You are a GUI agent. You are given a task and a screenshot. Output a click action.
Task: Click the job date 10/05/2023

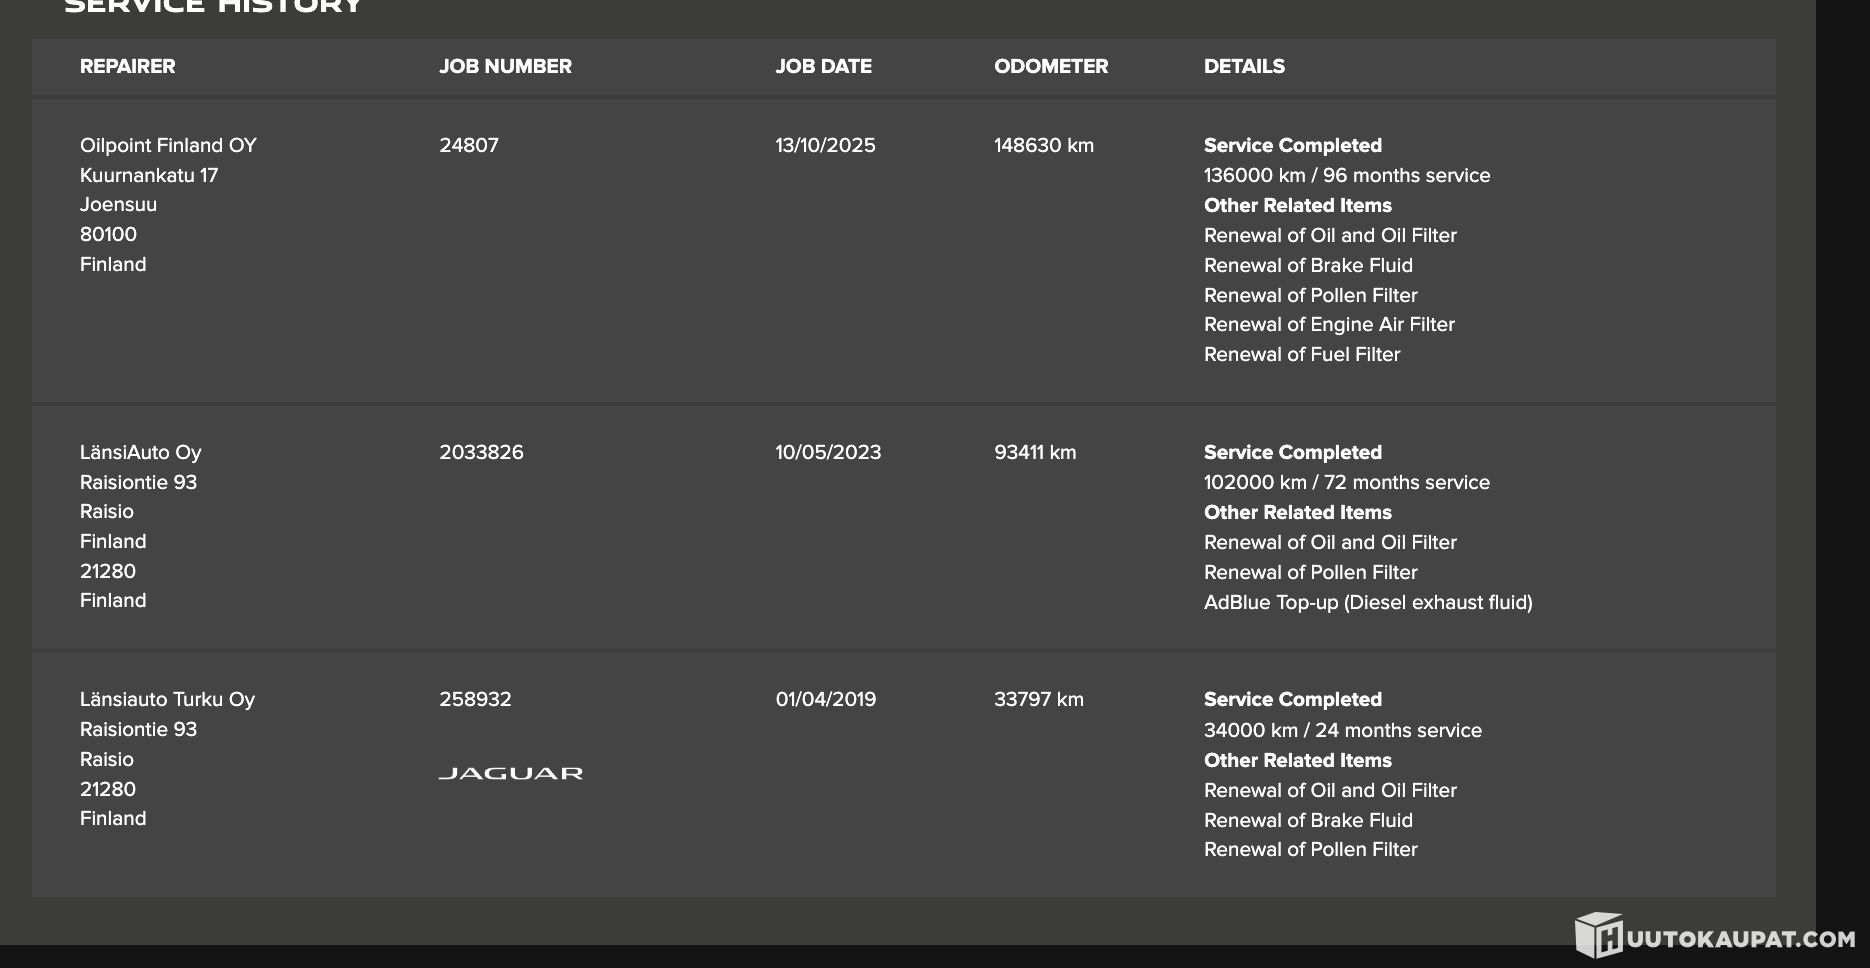coord(828,452)
